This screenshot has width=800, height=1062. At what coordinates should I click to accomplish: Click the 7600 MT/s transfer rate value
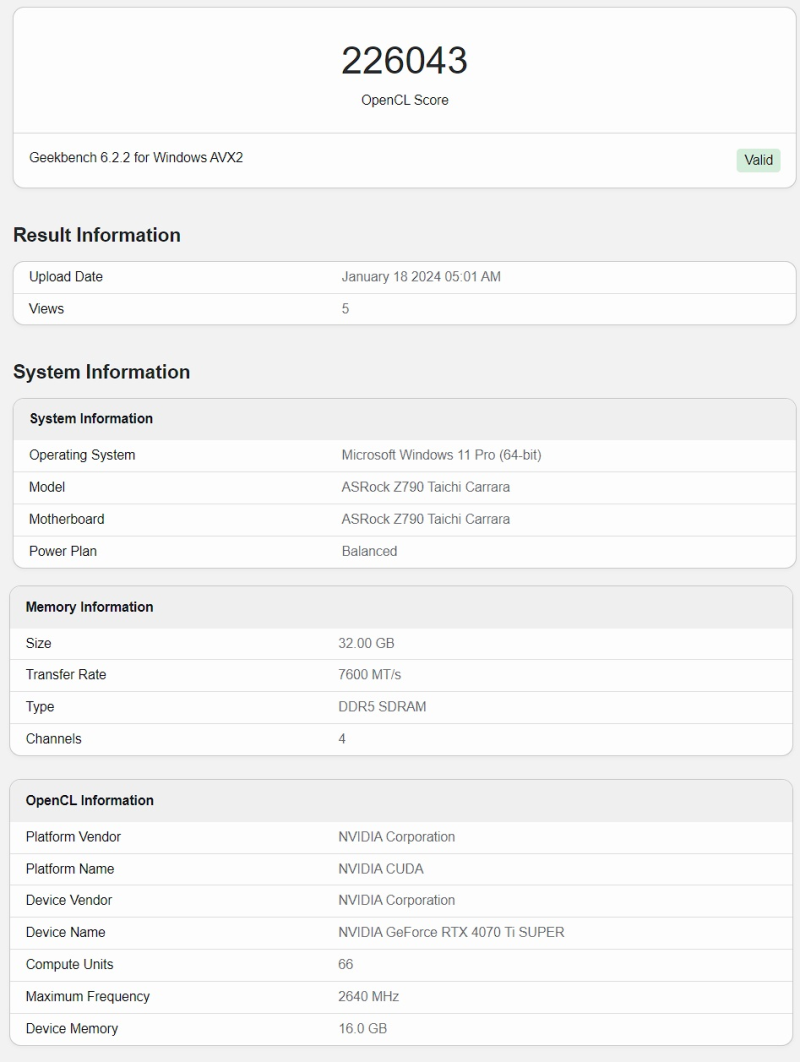[x=369, y=675]
